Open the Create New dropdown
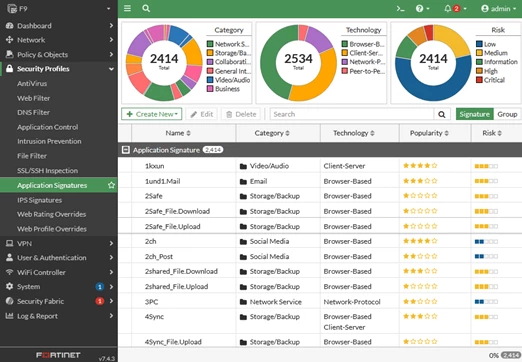This screenshot has width=522, height=362. point(152,114)
